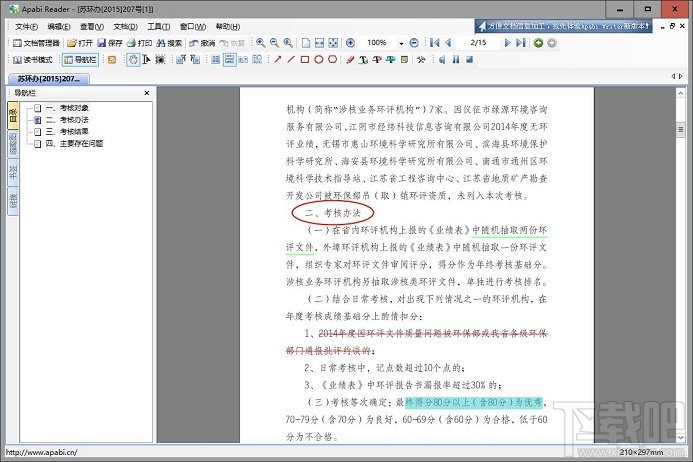
Task: Select the strikethrough text annotation tool
Action: 377,60
